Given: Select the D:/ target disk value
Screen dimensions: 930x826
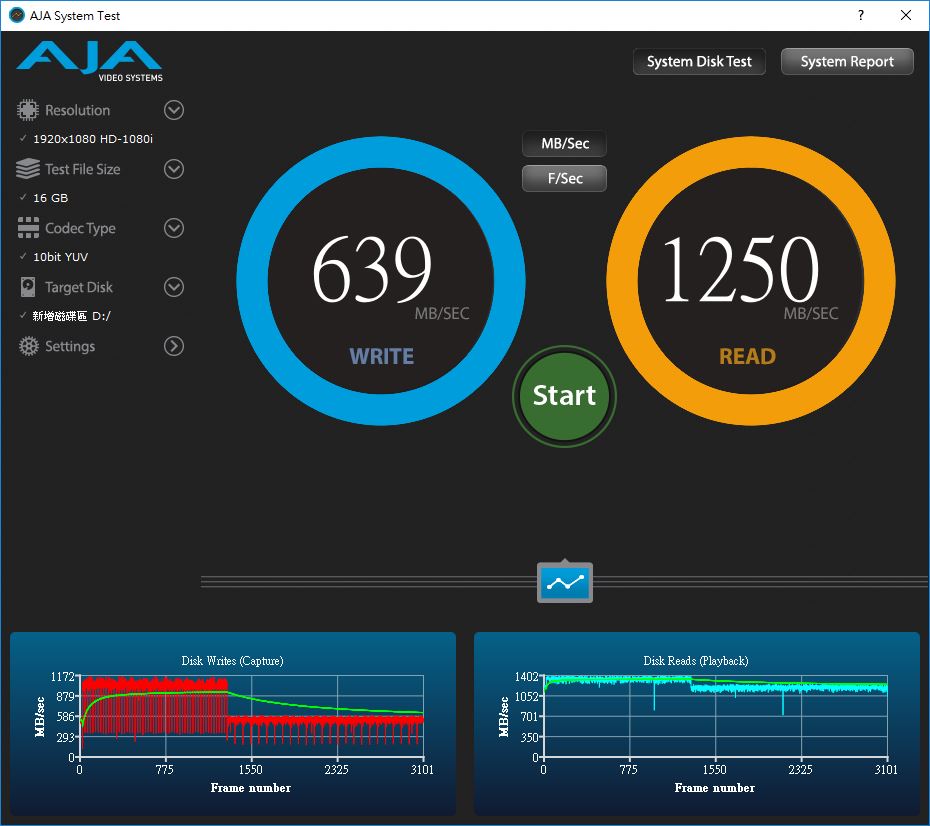Looking at the screenshot, I should (x=72, y=316).
